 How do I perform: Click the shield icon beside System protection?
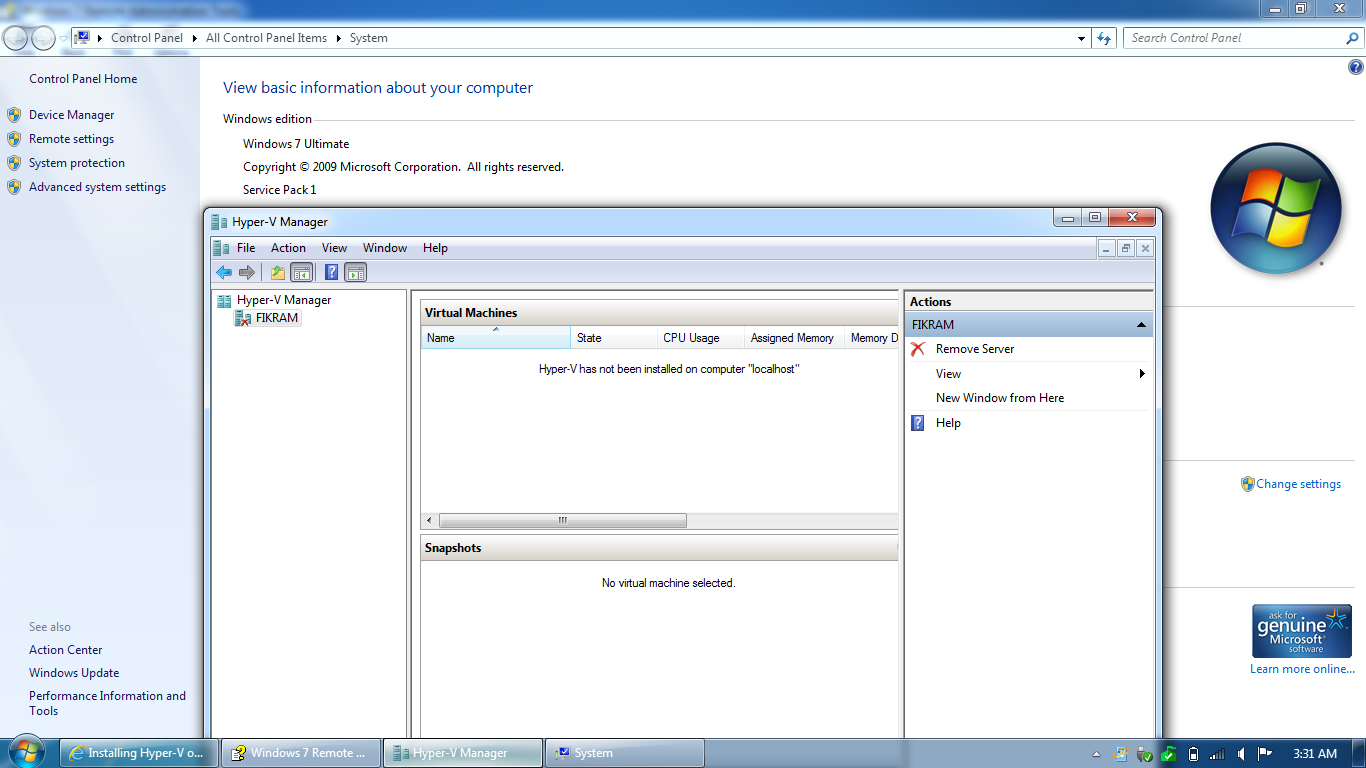[14, 163]
